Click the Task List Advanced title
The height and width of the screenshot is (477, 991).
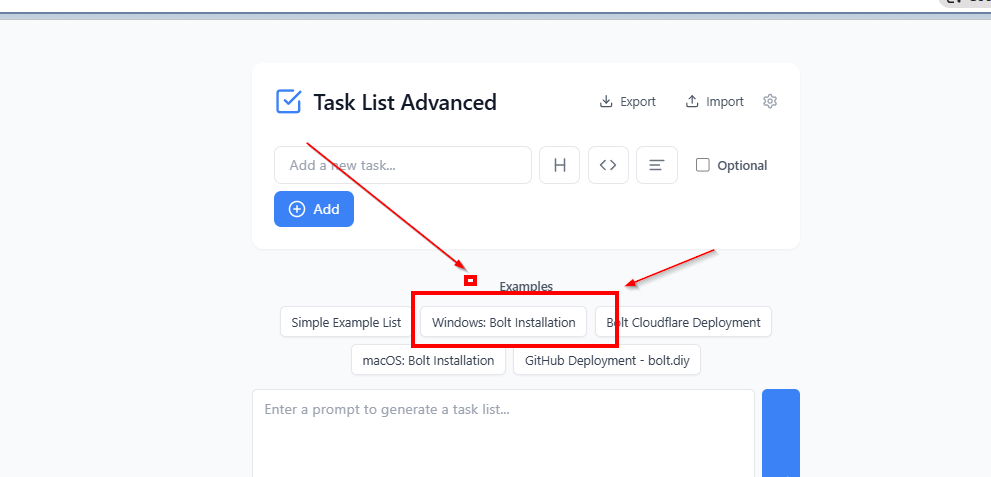[x=404, y=102]
